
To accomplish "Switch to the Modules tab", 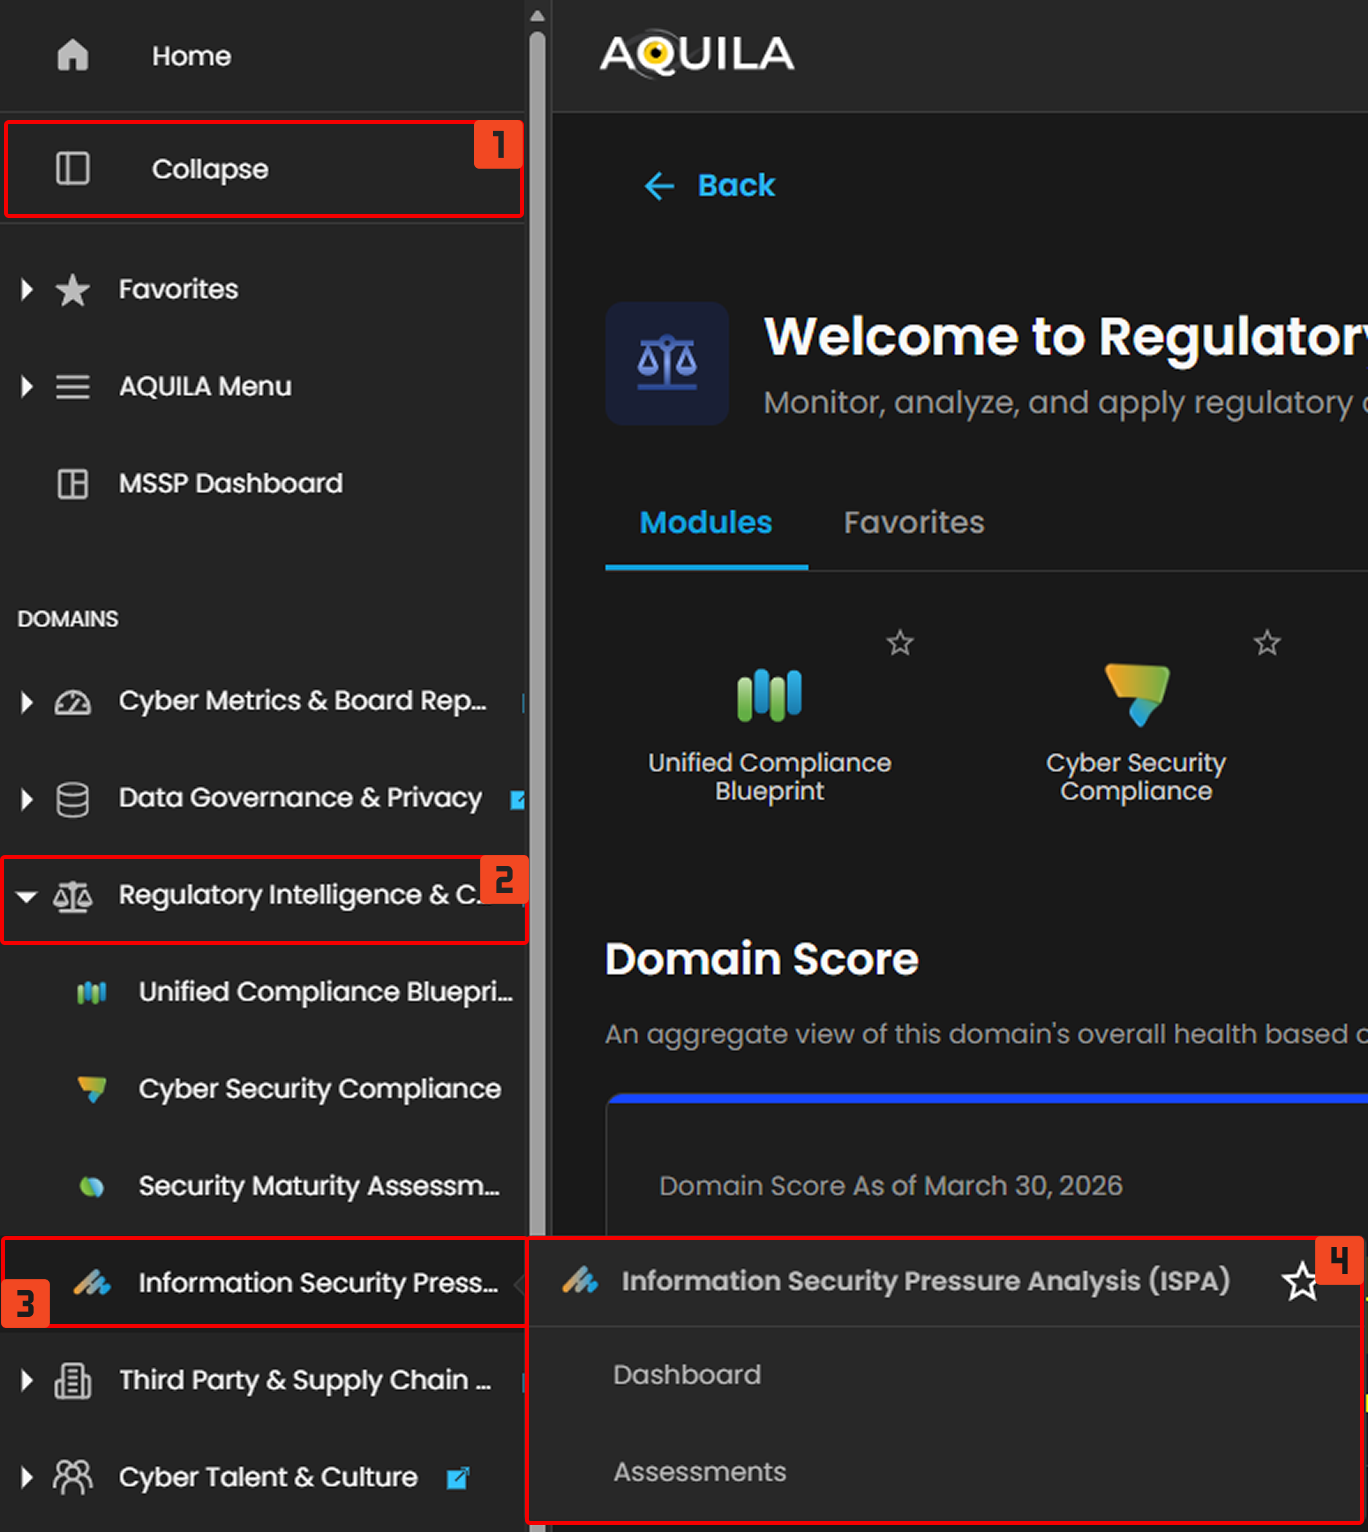I will tap(706, 523).
